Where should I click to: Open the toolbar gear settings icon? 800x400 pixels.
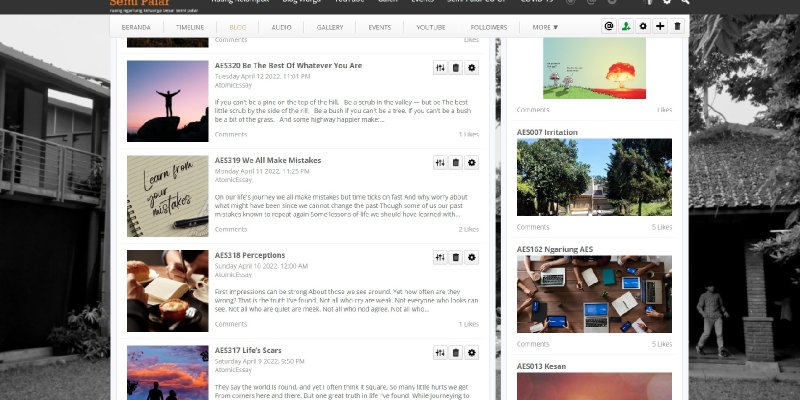pos(643,26)
